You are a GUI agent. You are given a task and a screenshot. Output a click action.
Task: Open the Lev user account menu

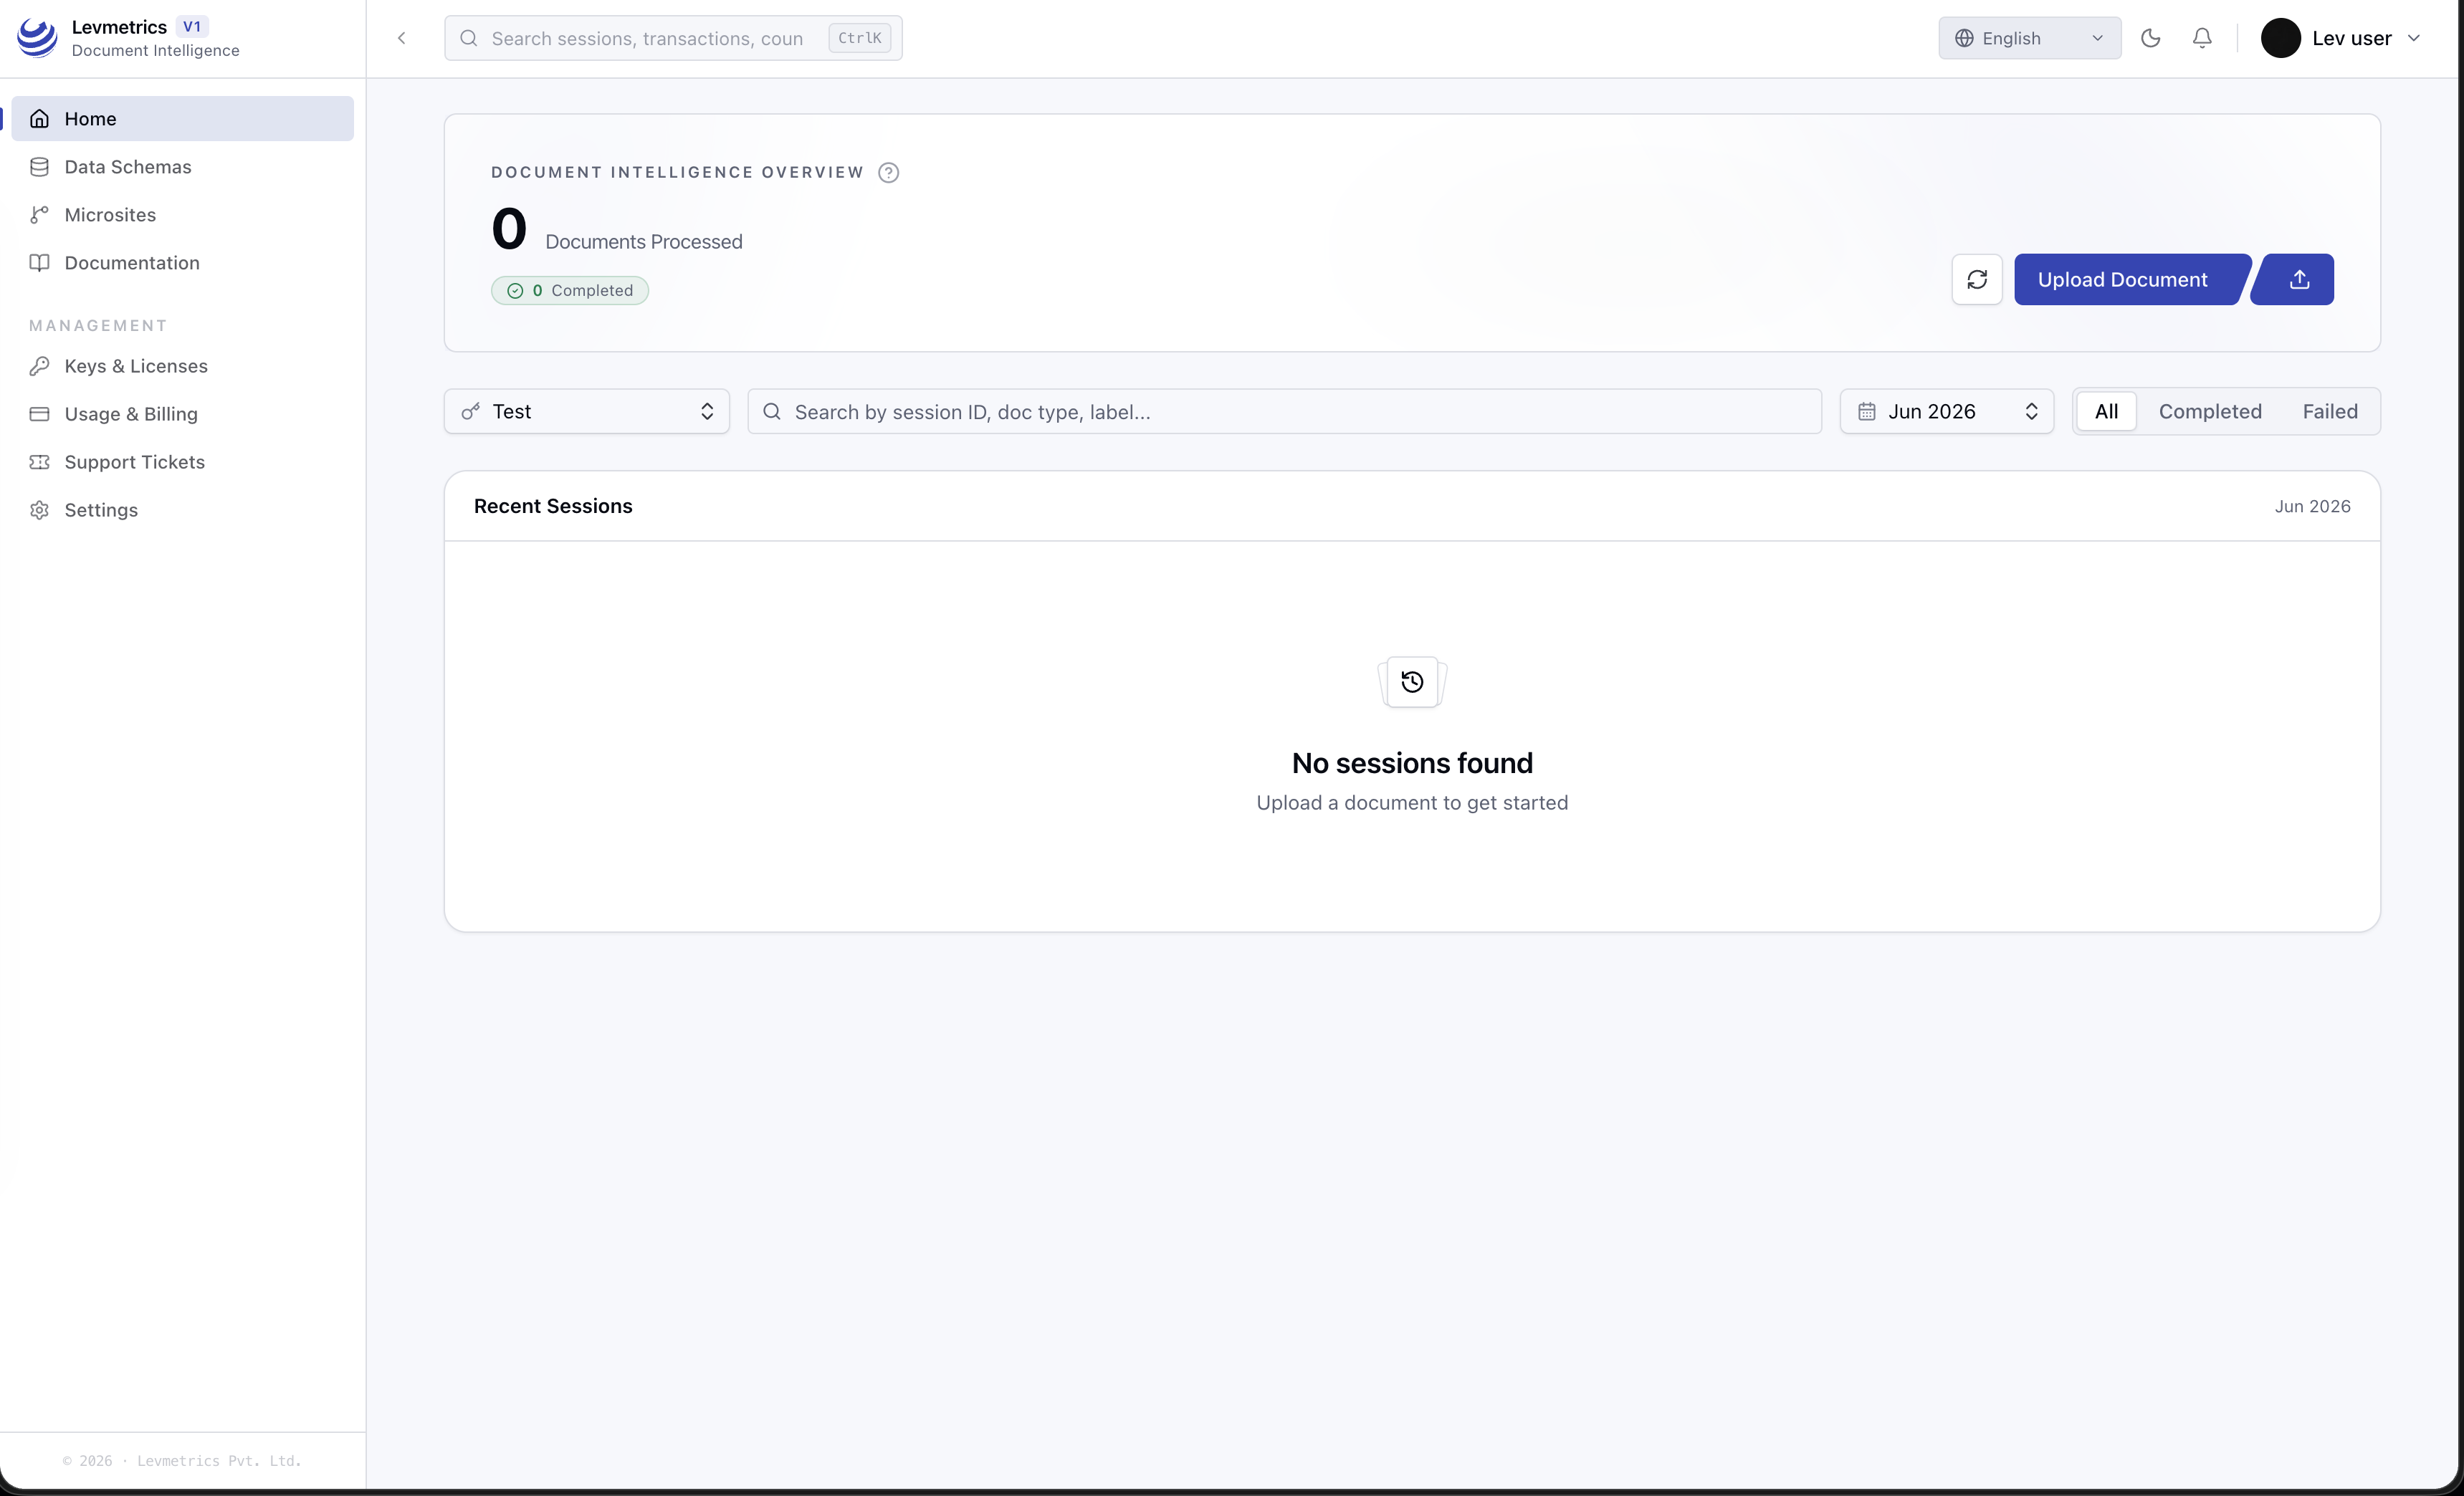coord(2340,38)
